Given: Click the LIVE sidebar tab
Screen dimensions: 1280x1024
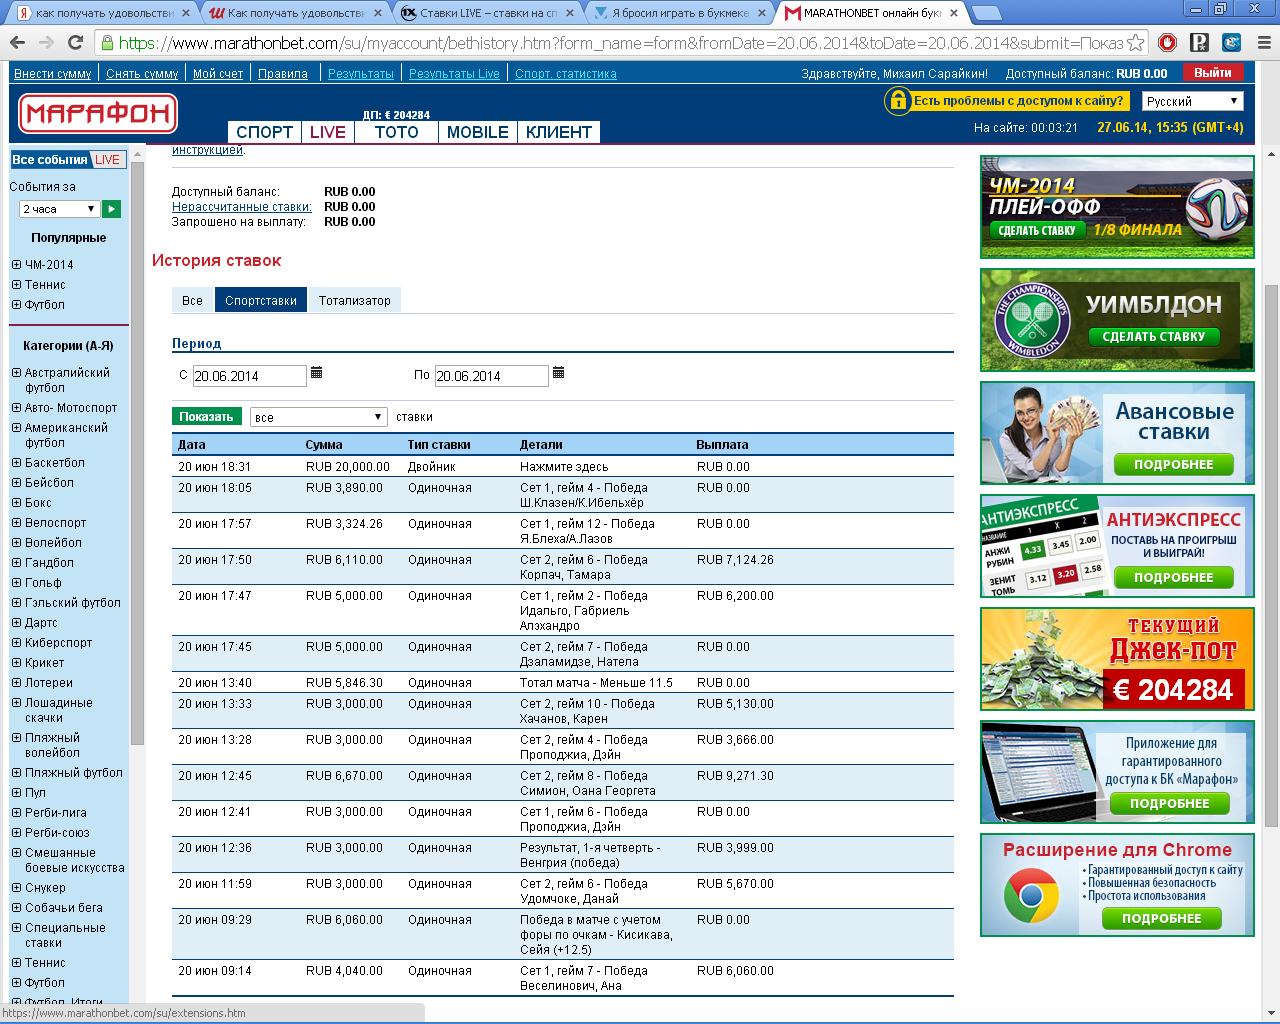Looking at the screenshot, I should (x=108, y=160).
